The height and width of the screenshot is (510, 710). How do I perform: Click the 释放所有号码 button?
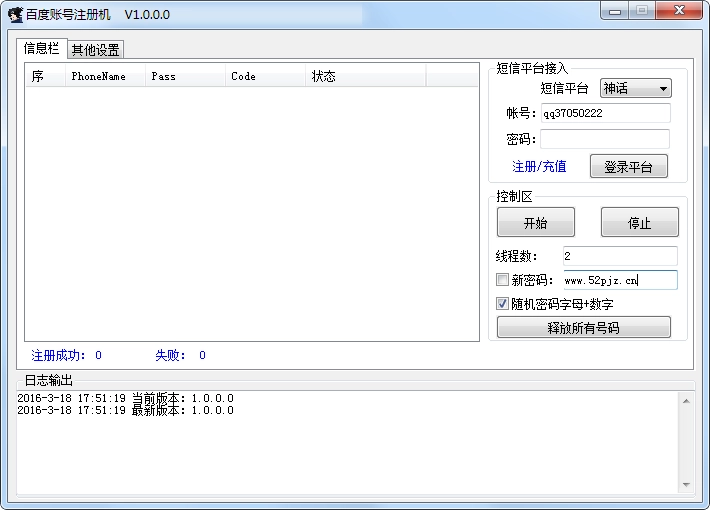click(x=584, y=327)
